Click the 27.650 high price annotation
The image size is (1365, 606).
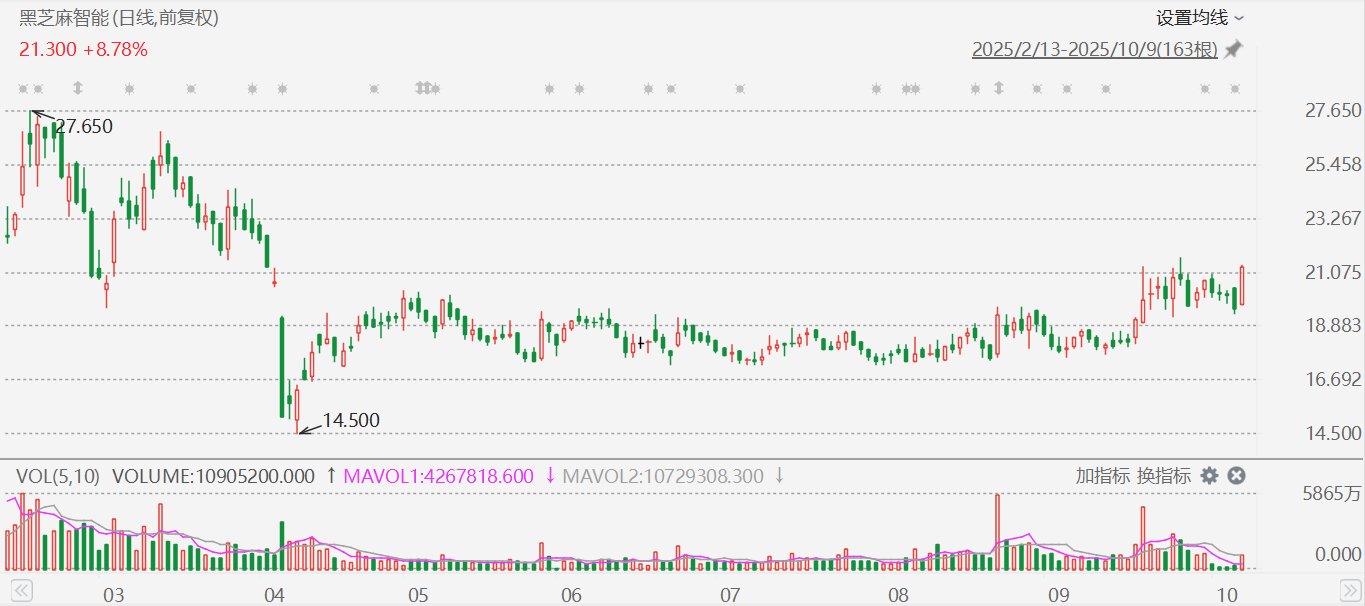83,127
